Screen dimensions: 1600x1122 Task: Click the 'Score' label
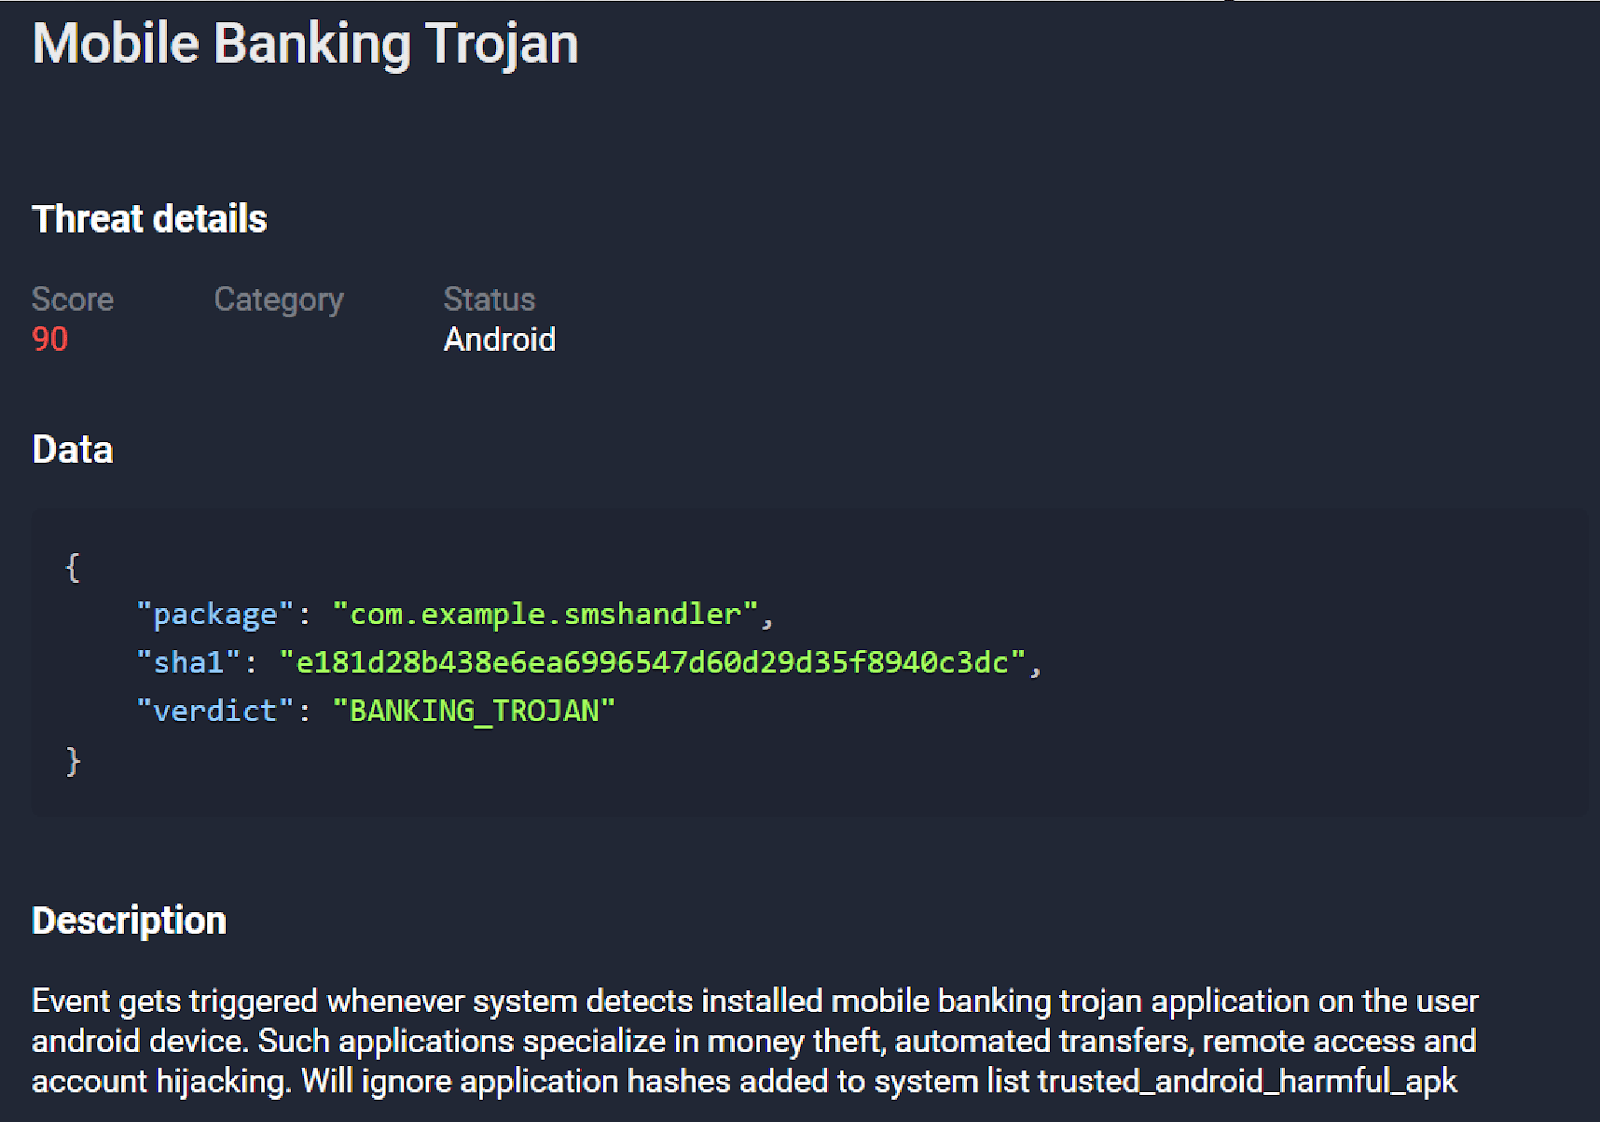73,299
